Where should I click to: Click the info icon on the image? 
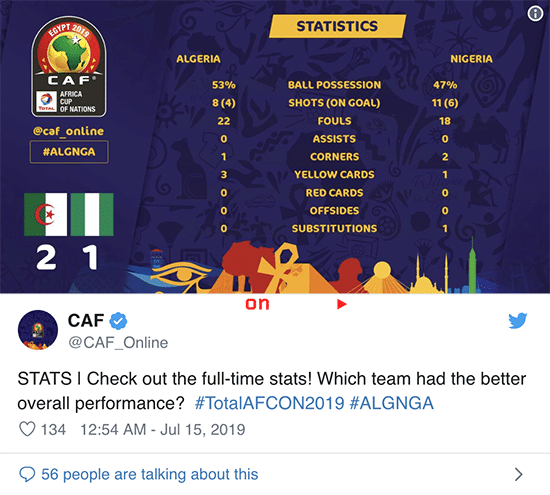(x=535, y=14)
